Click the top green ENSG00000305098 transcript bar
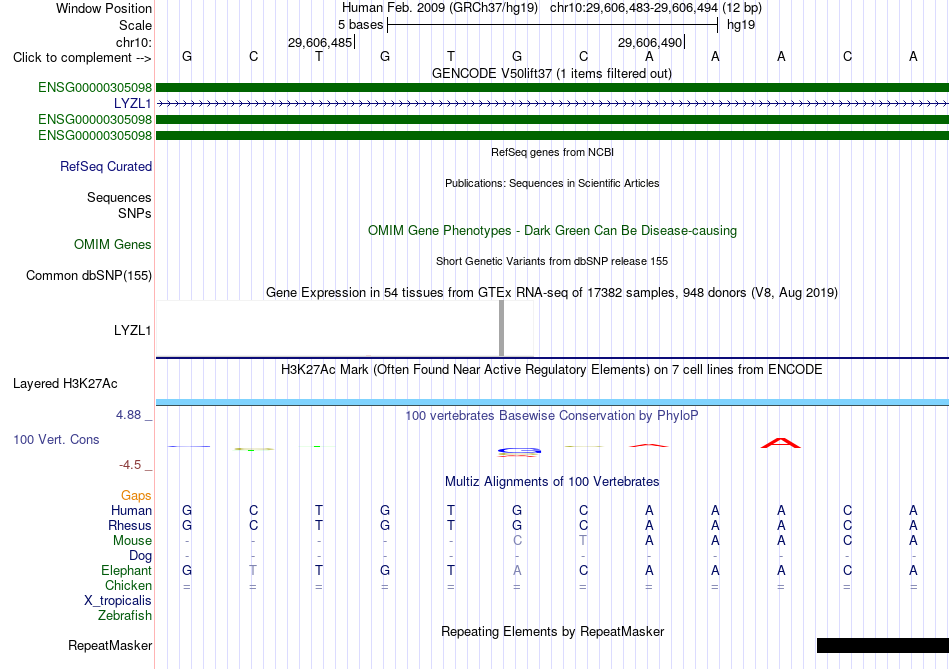 click(552, 87)
